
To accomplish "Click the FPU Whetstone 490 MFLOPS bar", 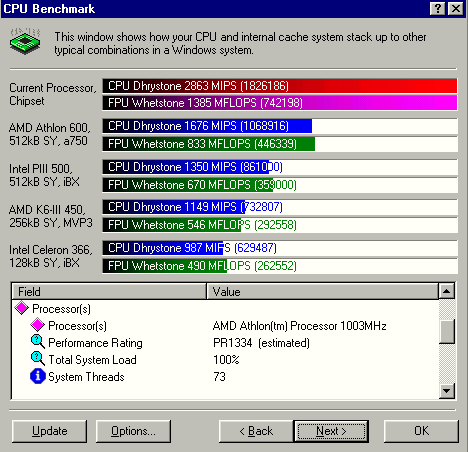I will pos(165,266).
